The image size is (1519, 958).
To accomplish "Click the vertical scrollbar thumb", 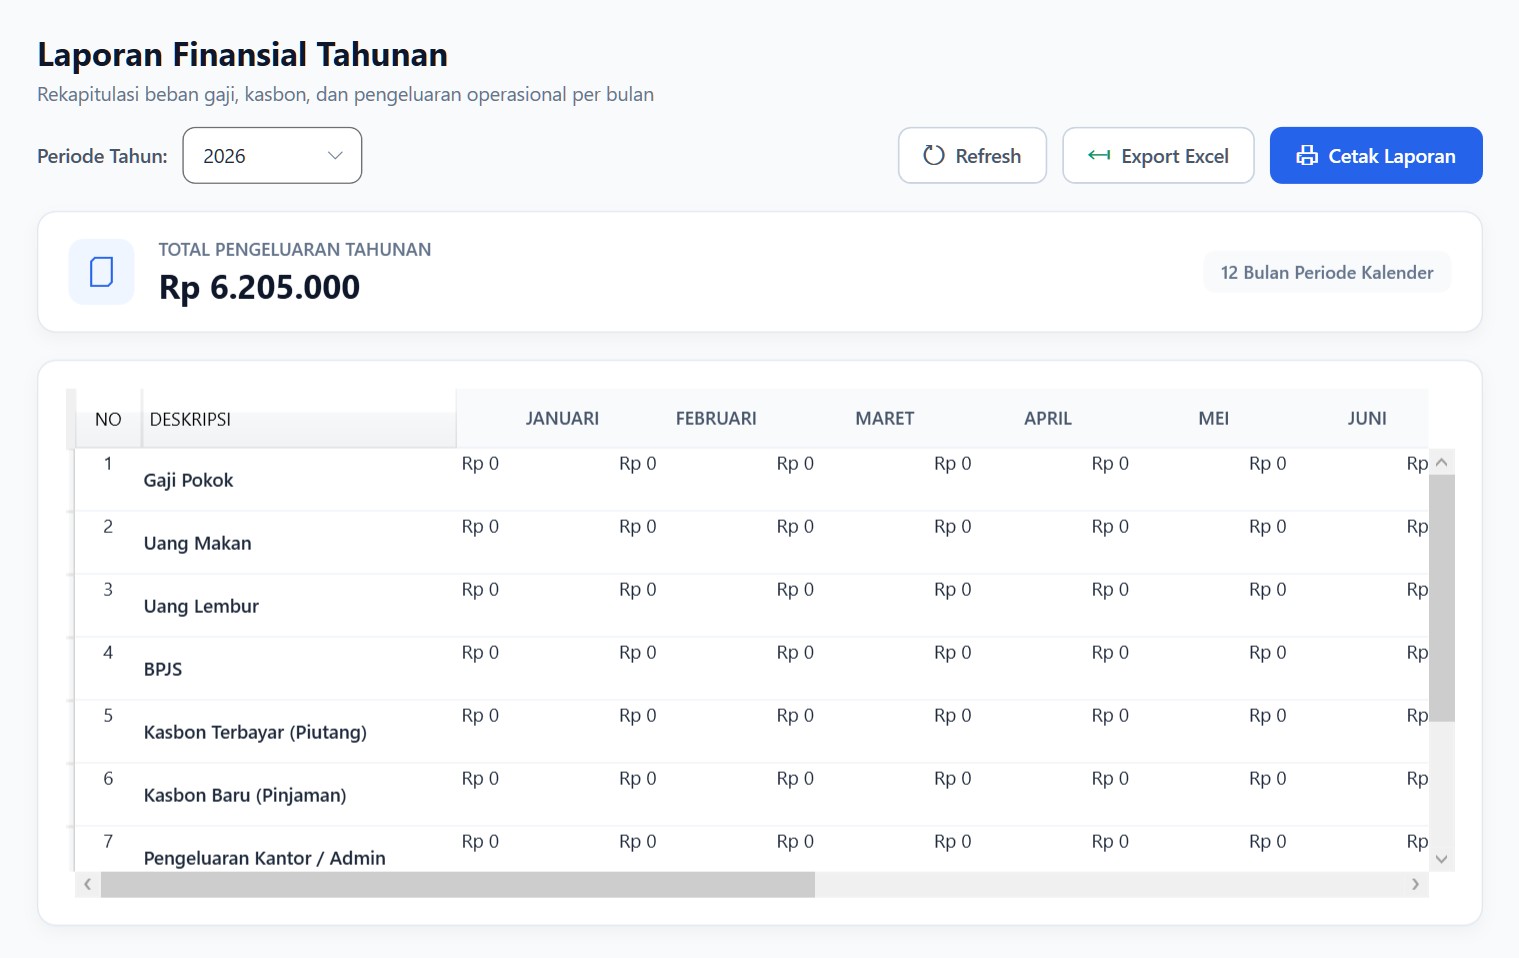I will point(1441,598).
